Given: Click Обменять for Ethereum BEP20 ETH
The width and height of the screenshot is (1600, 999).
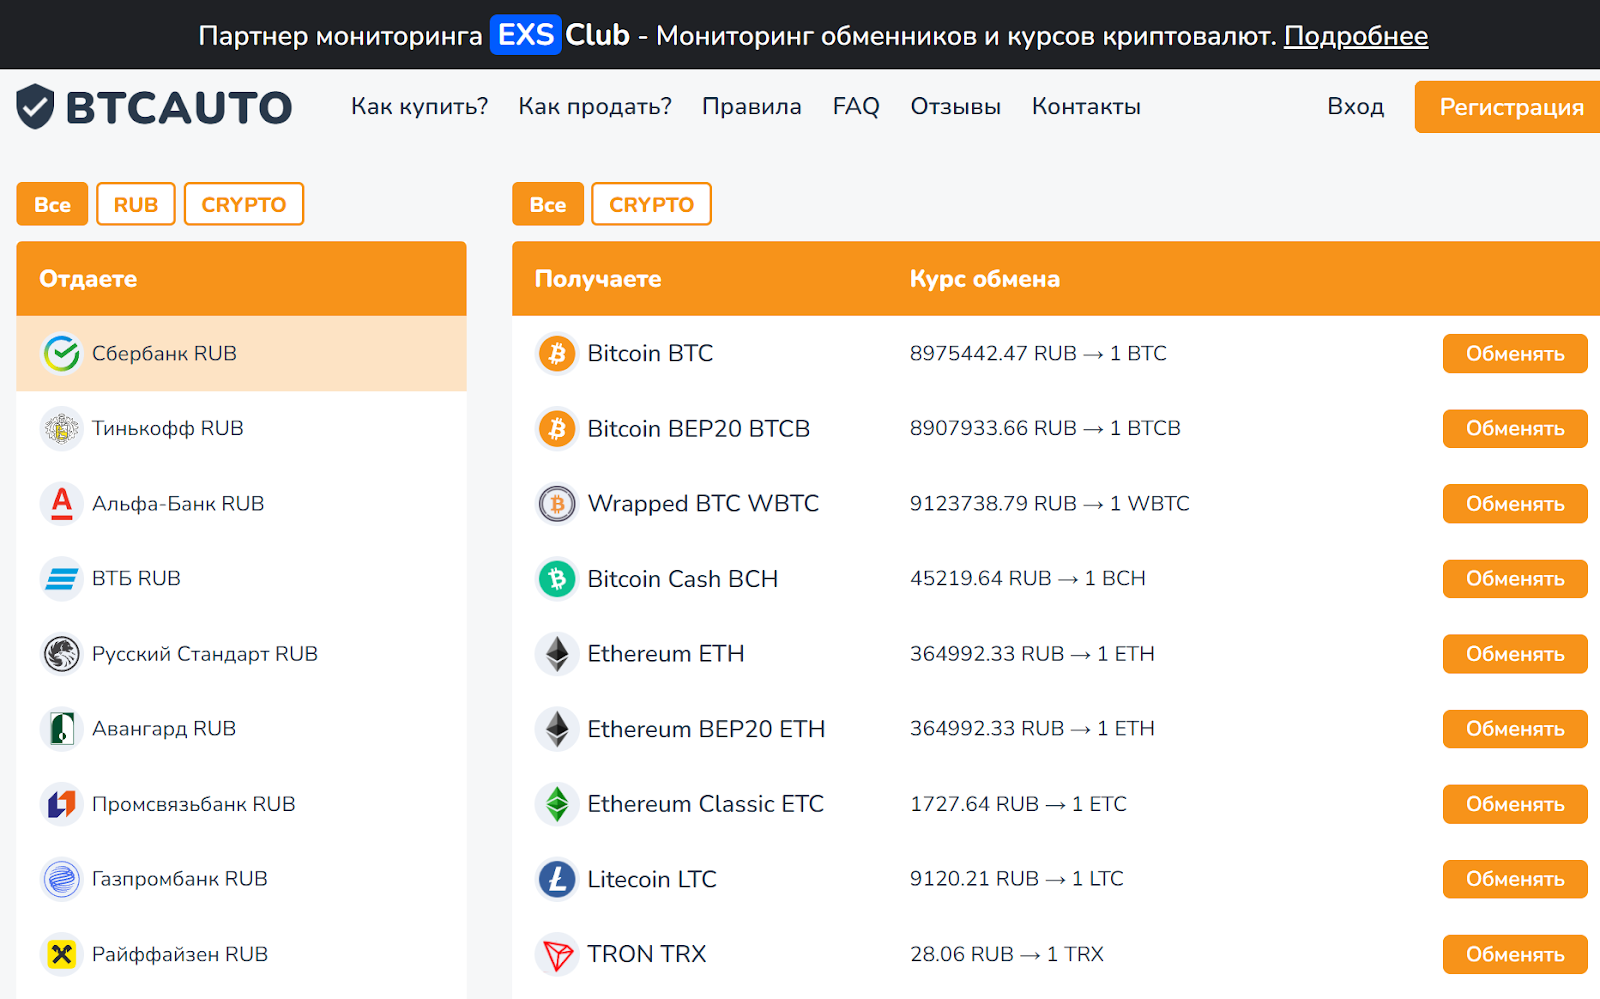Looking at the screenshot, I should [1515, 729].
